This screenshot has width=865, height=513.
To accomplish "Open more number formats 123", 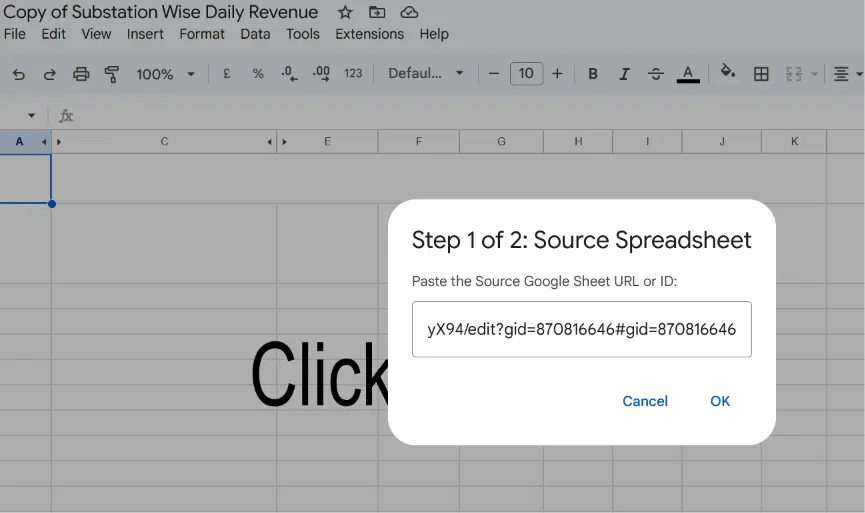I will [353, 73].
